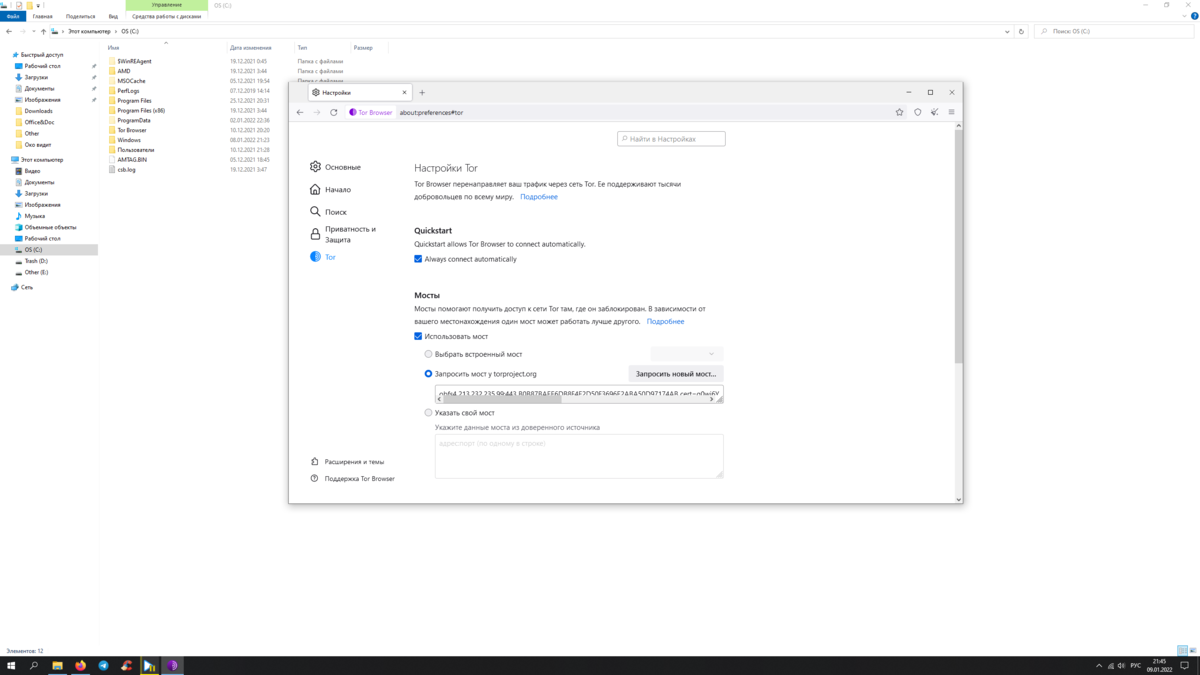Select csb.log file in Explorer

(126, 170)
